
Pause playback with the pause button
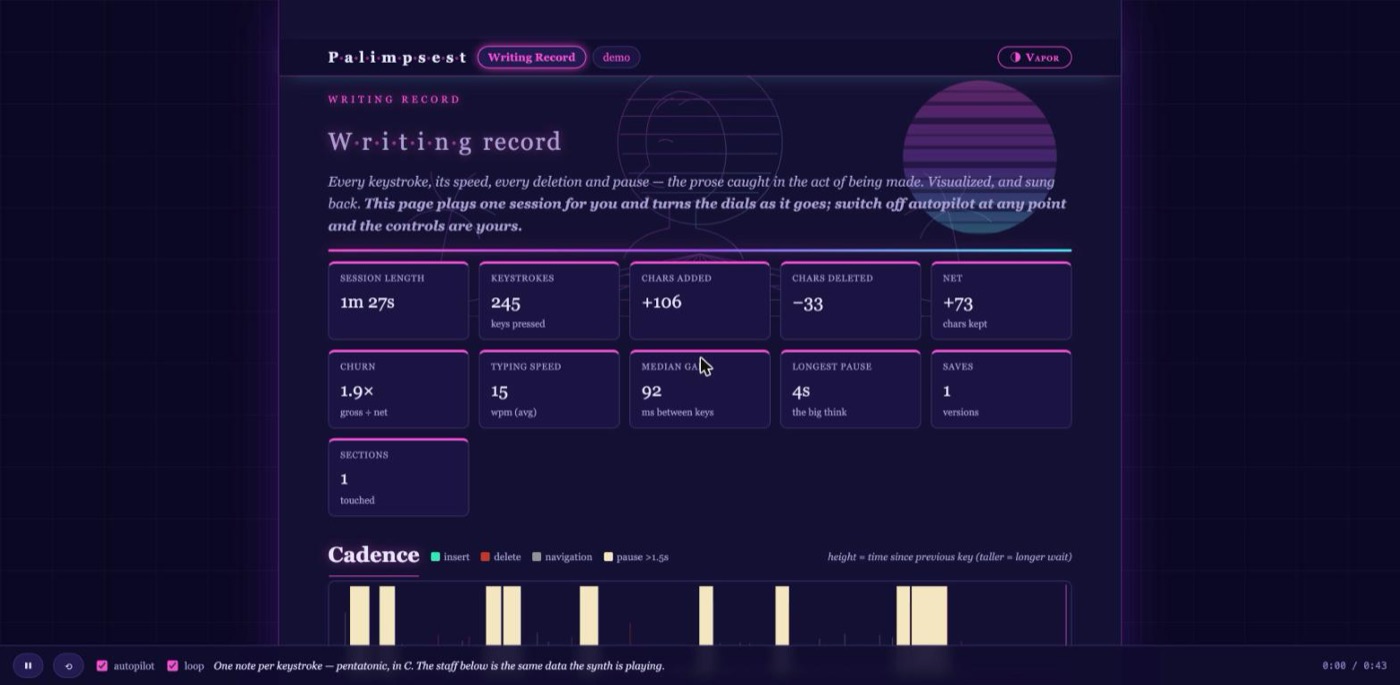[x=28, y=665]
